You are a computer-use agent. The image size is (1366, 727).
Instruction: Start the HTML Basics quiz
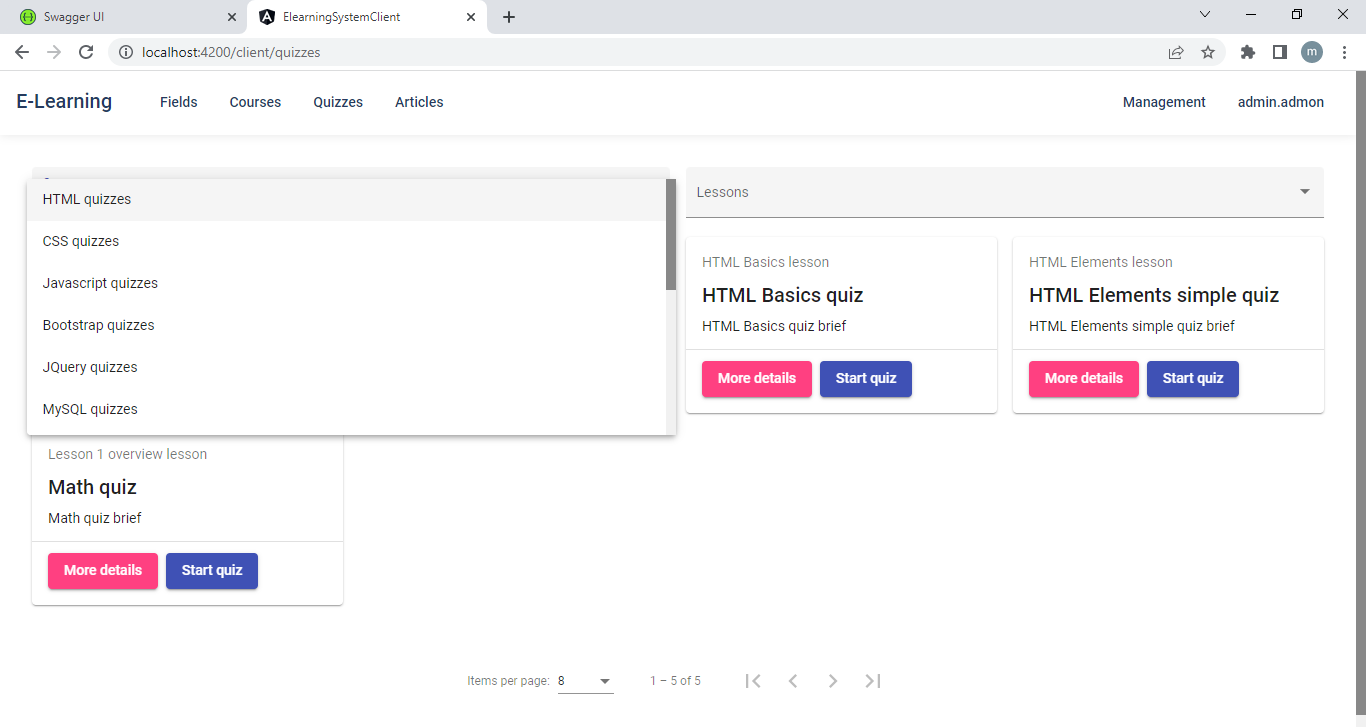point(866,379)
